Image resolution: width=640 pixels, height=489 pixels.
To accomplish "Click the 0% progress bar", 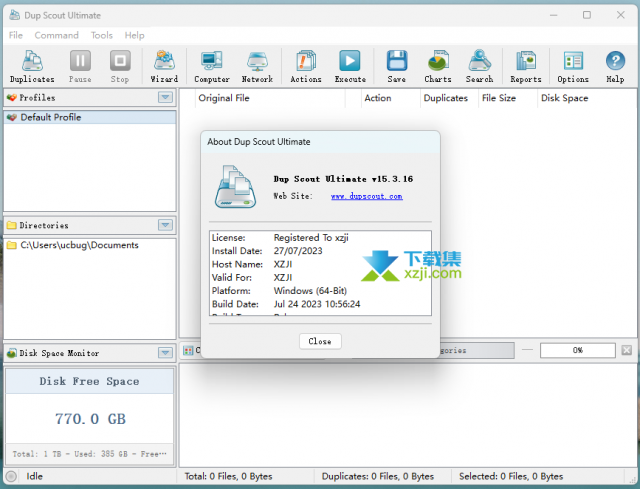I will click(578, 350).
